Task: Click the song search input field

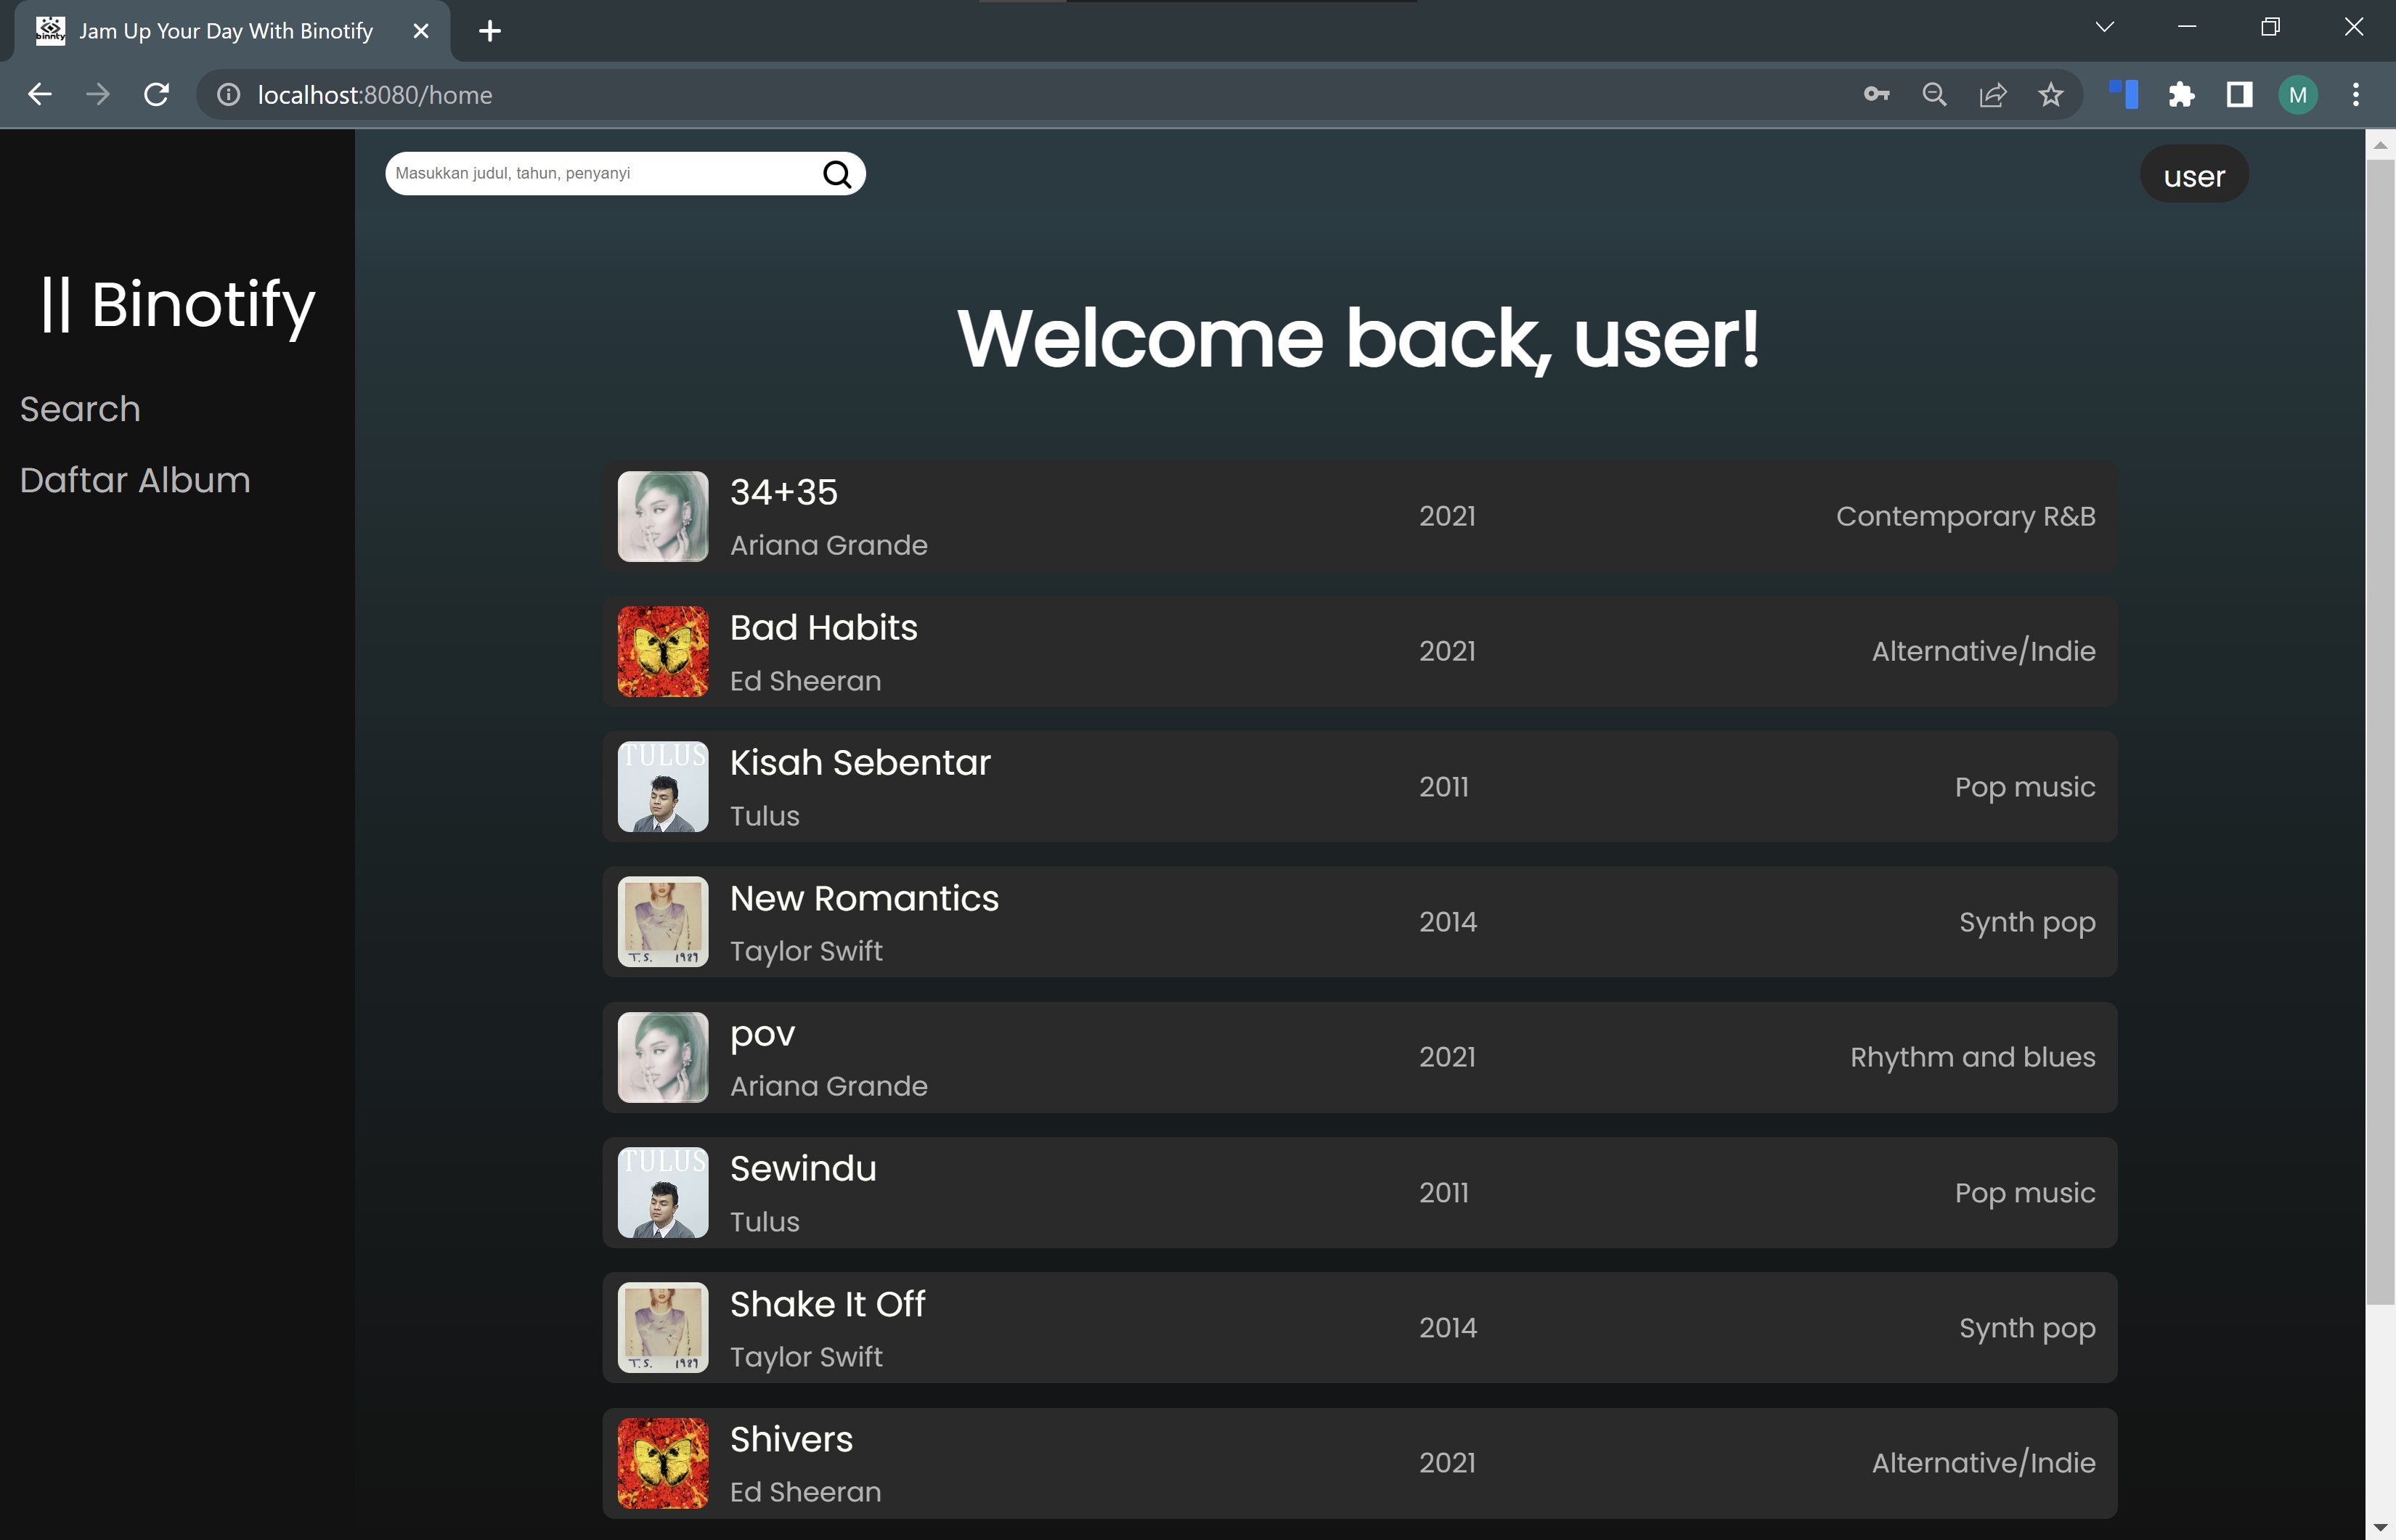Action: point(600,172)
